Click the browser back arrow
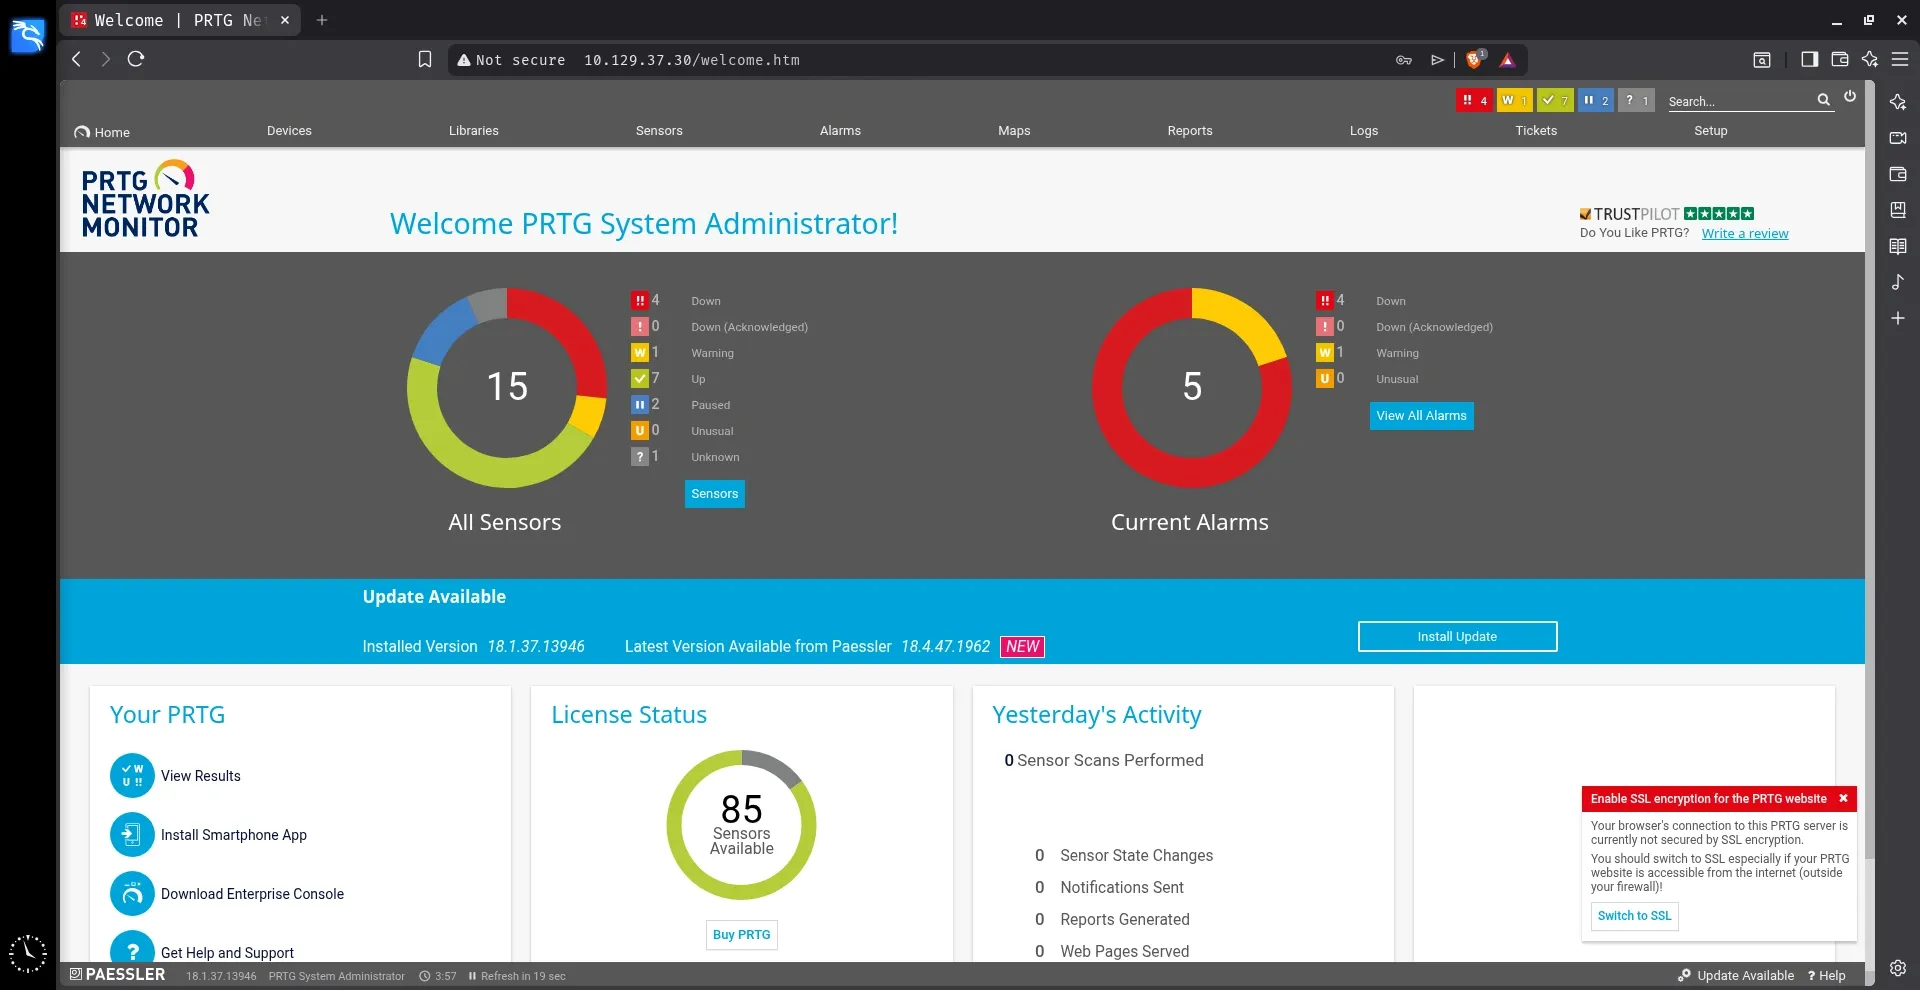Viewport: 1920px width, 990px height. (x=76, y=59)
